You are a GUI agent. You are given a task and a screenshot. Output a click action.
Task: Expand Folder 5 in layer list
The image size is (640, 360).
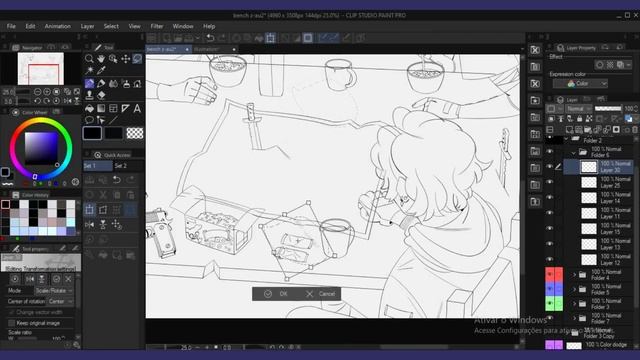point(574,289)
